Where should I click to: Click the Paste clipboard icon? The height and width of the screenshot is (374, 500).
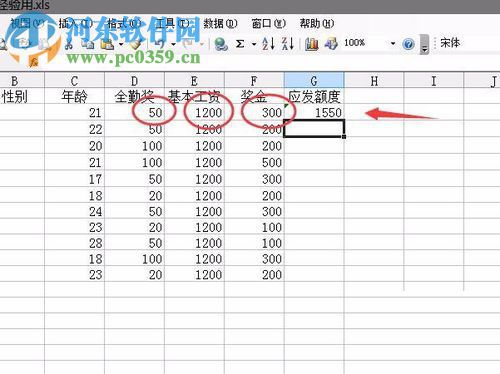[107, 44]
